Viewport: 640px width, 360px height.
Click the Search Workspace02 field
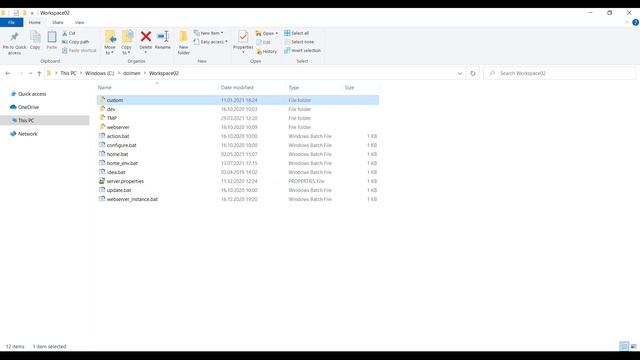(x=560, y=73)
